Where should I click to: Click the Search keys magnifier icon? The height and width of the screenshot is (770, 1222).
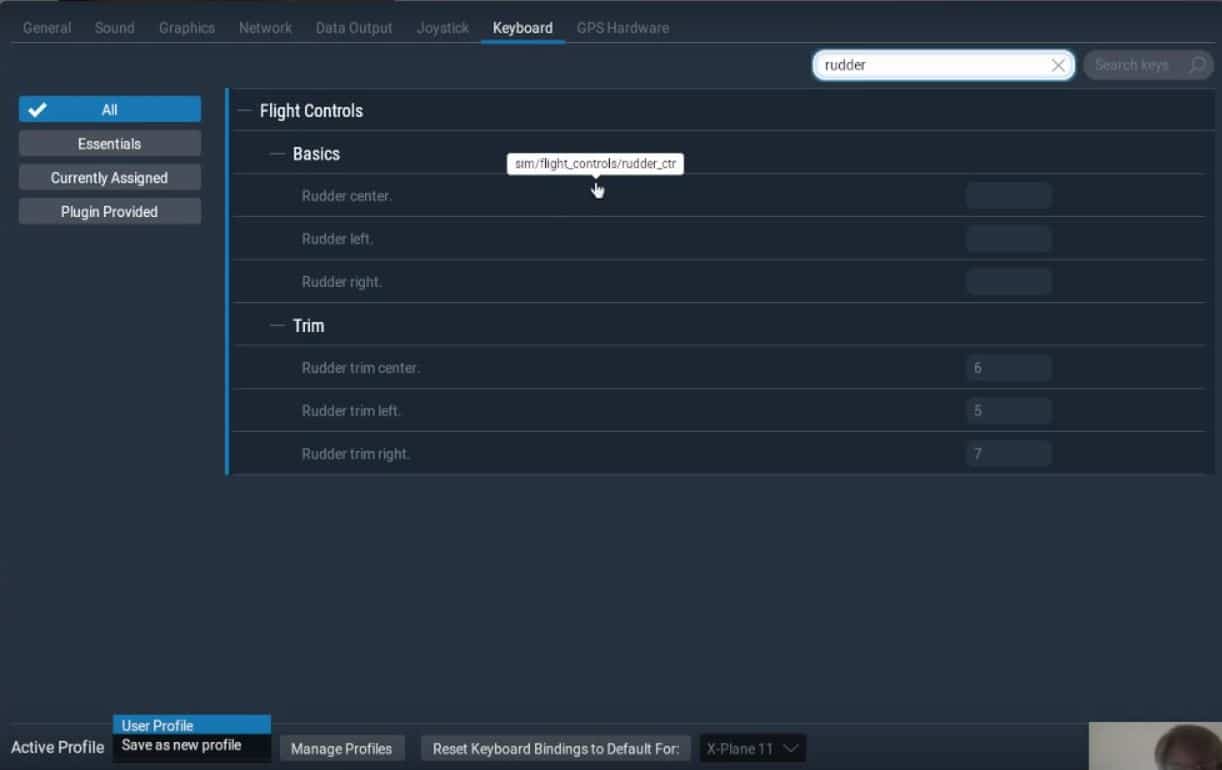click(x=1196, y=65)
